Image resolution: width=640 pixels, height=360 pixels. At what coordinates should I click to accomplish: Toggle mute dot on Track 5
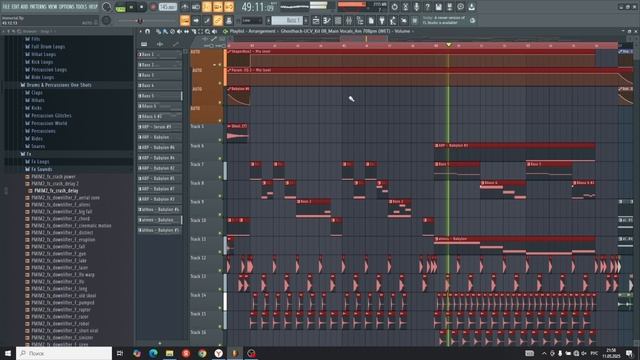point(220,140)
